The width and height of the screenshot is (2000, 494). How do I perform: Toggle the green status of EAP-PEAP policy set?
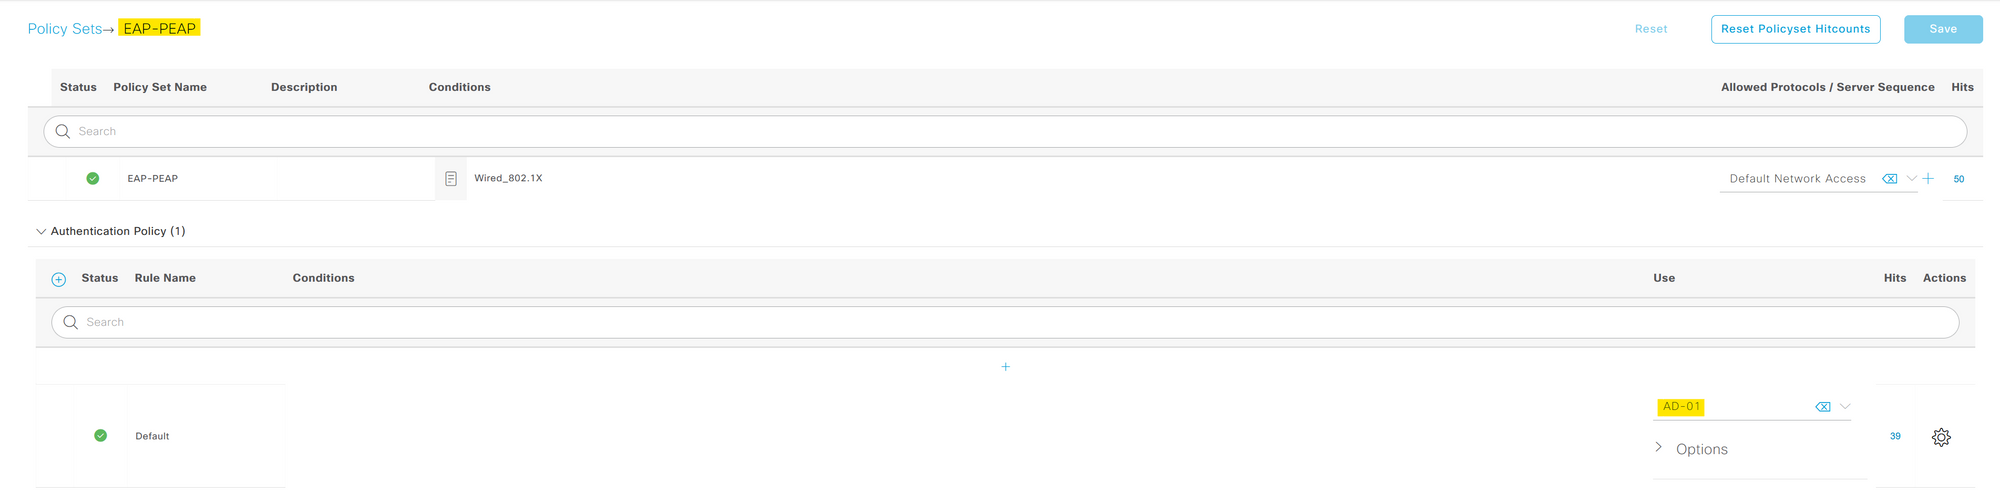tap(93, 178)
